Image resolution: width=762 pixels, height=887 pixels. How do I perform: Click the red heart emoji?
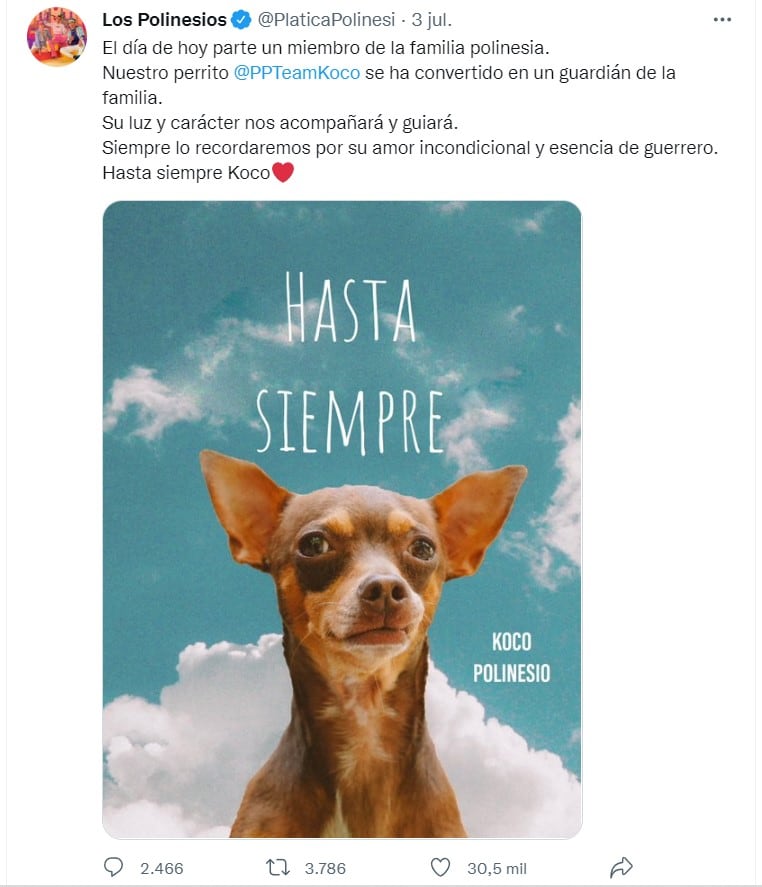[283, 172]
